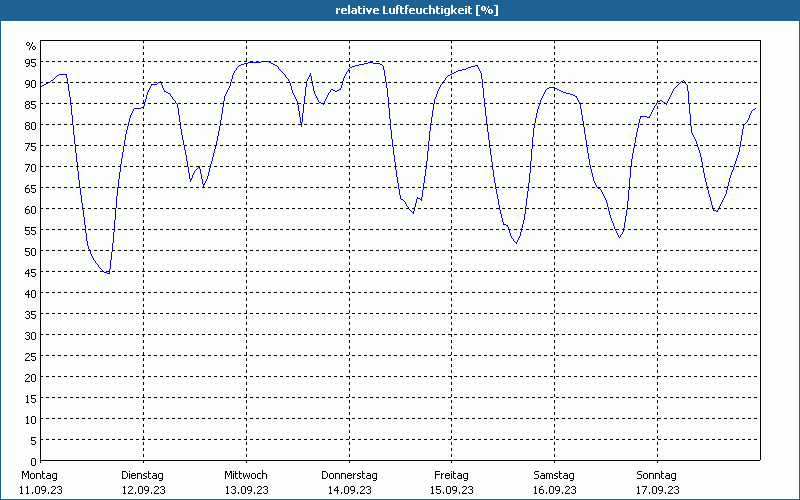Click the Dienstag day label
Image resolution: width=800 pixels, height=500 pixels.
point(142,476)
